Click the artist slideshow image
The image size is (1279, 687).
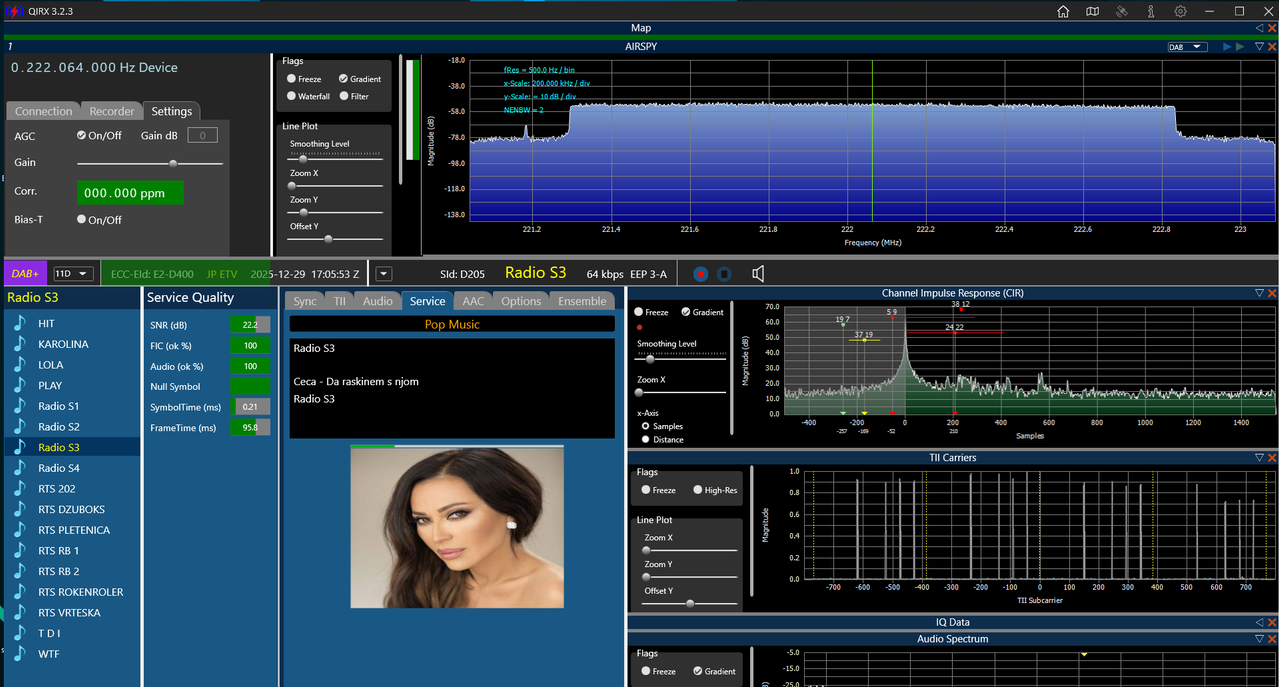pyautogui.click(x=457, y=527)
